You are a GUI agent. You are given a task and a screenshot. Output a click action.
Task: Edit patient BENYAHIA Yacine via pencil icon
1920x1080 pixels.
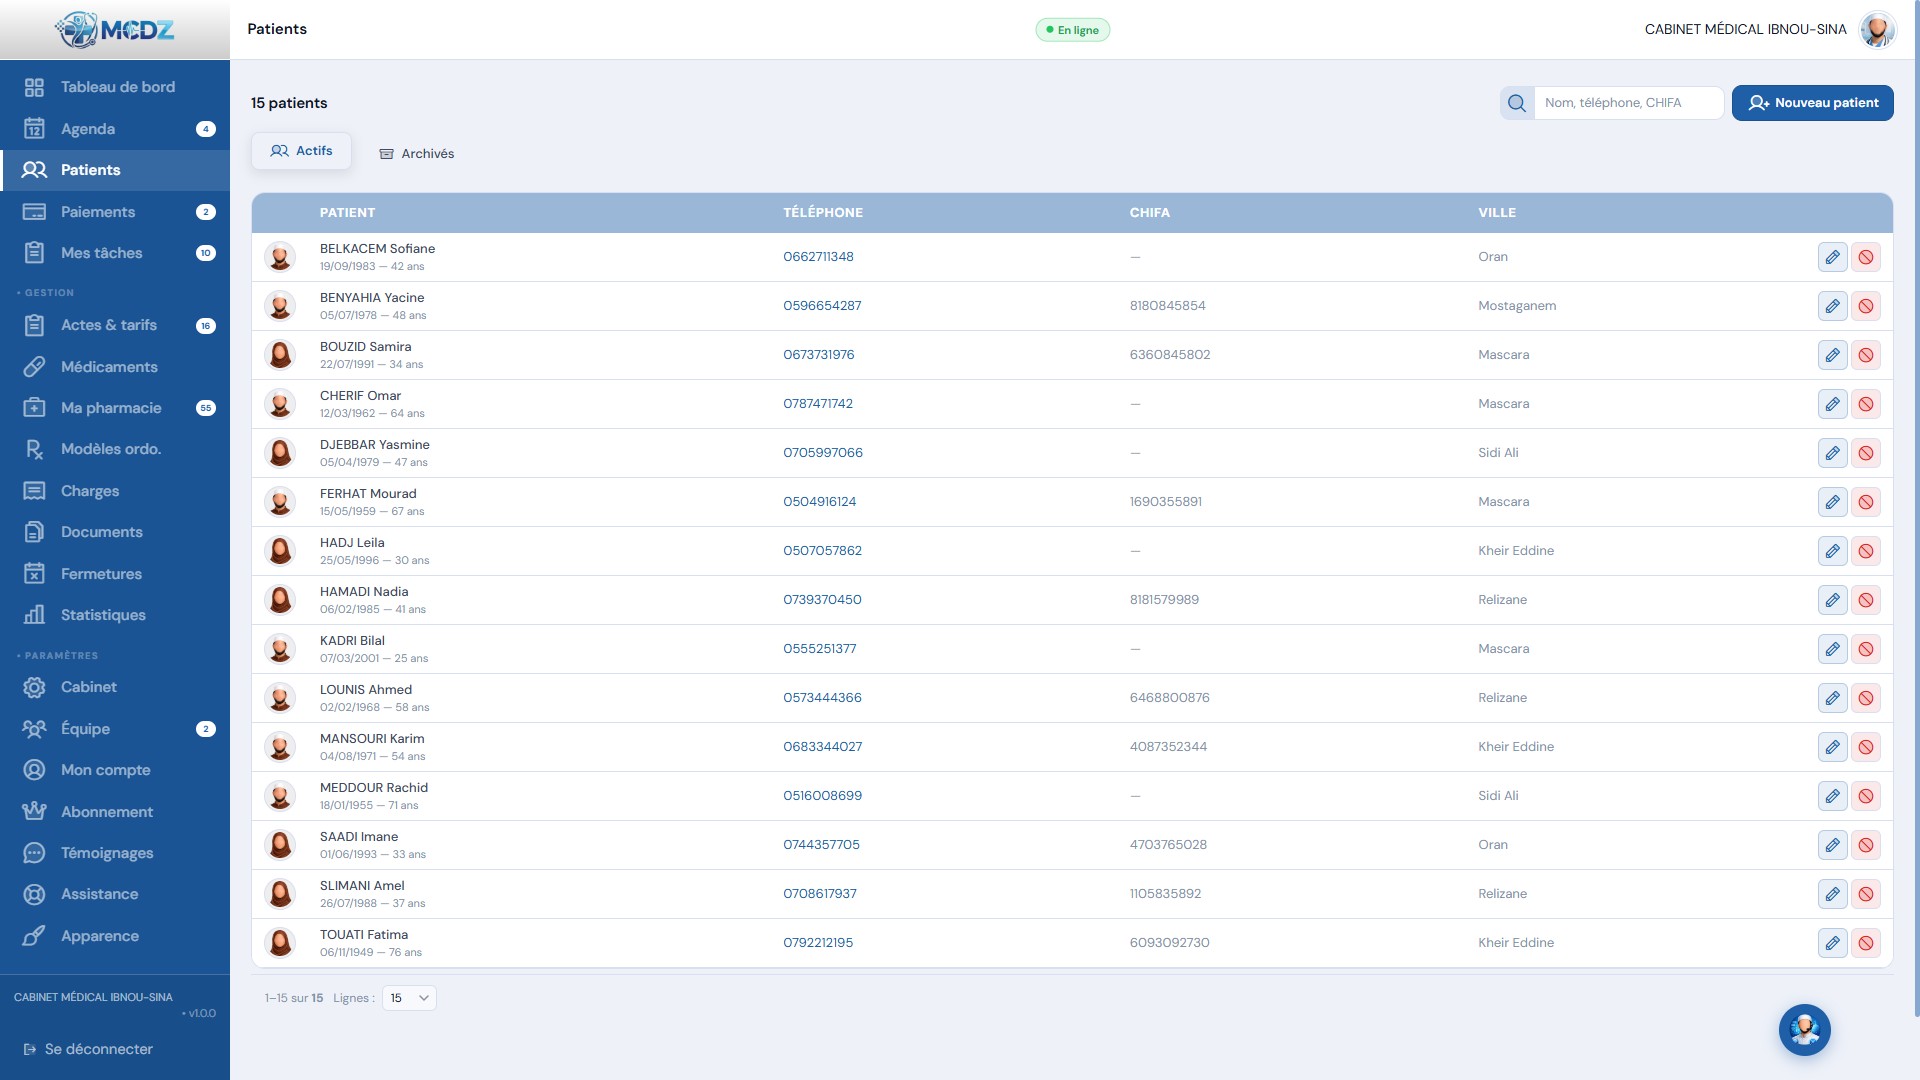click(x=1832, y=306)
